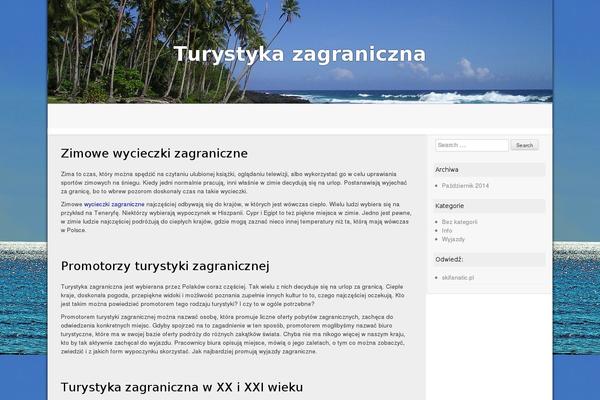Open the Promotorzy turystyki zagranicznej post title
600x400 pixels.
pos(165,266)
